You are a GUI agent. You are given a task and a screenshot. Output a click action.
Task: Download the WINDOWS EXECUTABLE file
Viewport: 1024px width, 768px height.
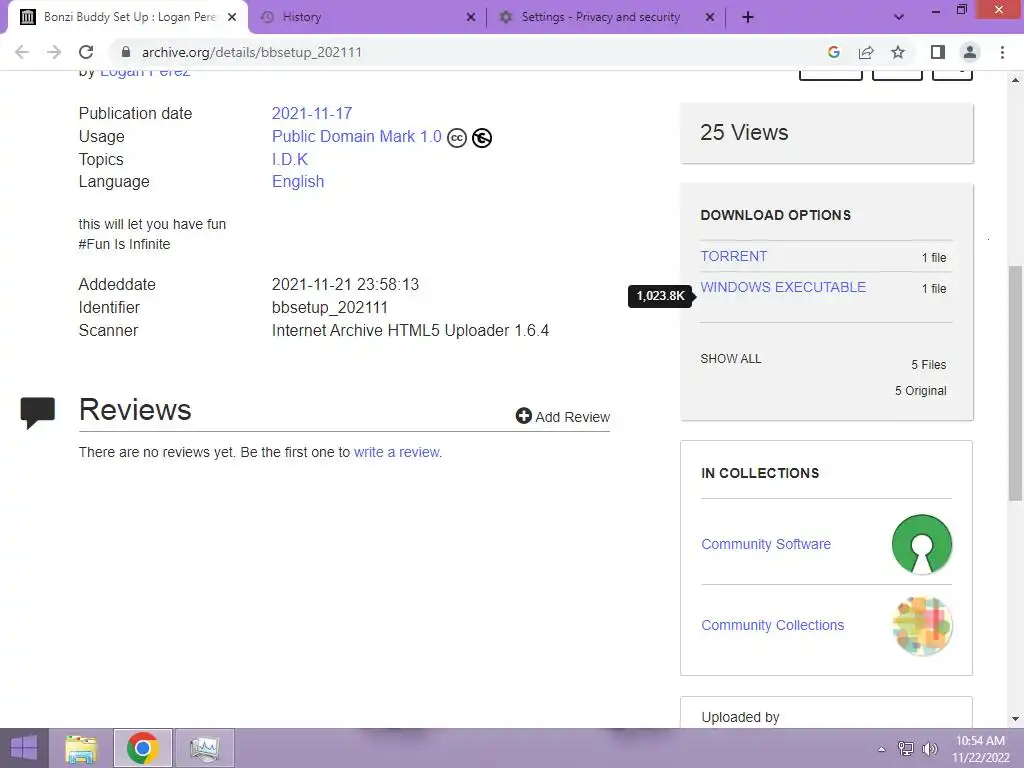point(783,287)
